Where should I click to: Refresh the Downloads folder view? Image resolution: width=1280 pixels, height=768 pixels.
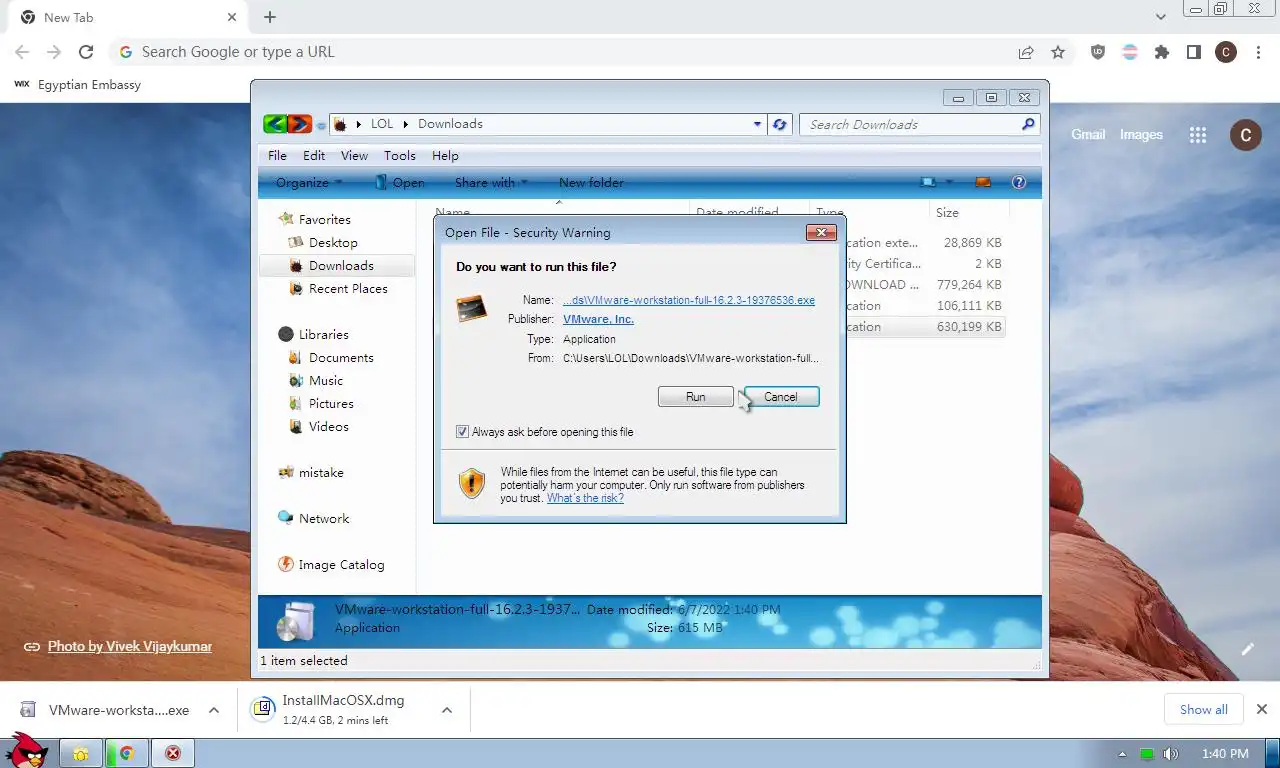[780, 125]
